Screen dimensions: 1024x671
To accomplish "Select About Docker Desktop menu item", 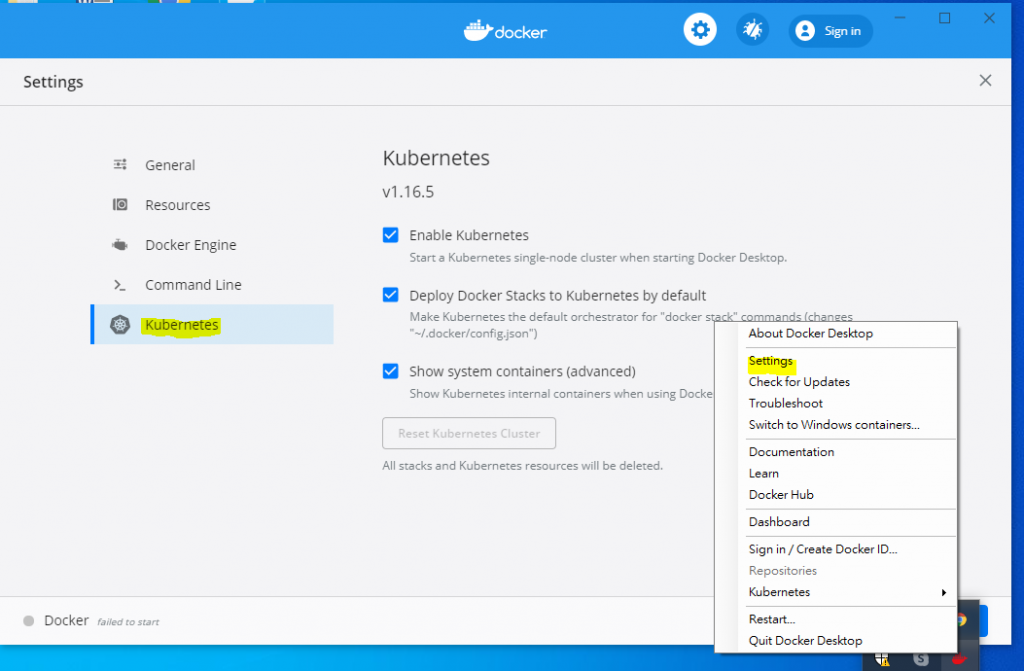I will click(810, 333).
